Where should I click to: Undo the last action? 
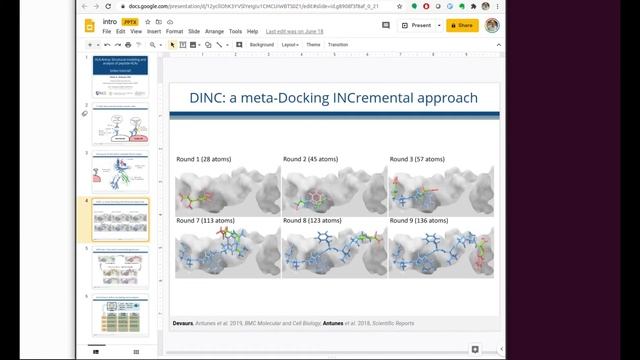point(107,45)
